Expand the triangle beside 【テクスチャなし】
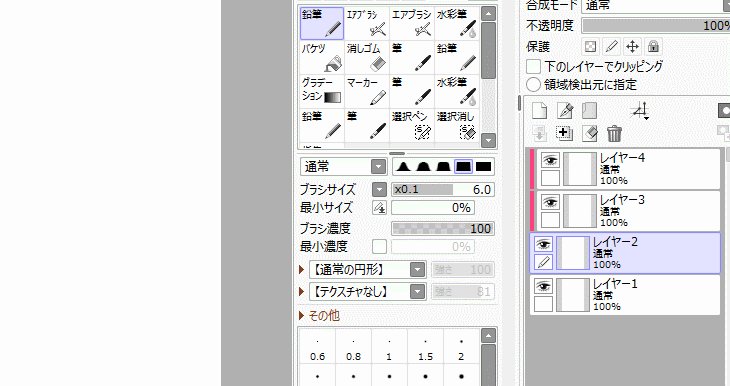 [302, 291]
